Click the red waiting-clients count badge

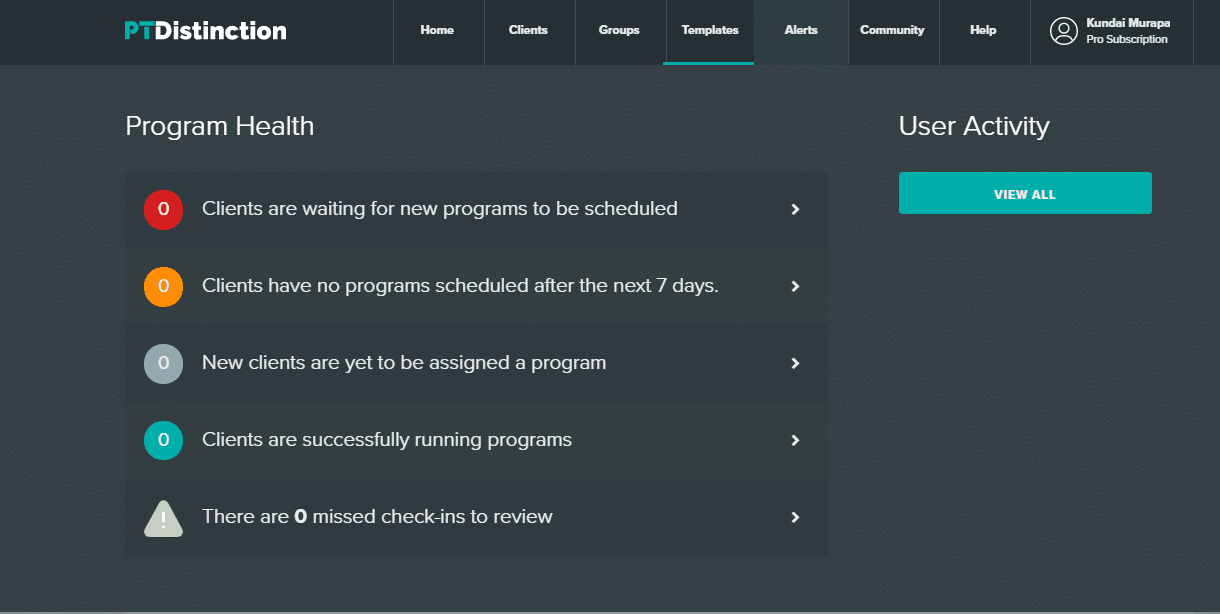click(x=163, y=210)
